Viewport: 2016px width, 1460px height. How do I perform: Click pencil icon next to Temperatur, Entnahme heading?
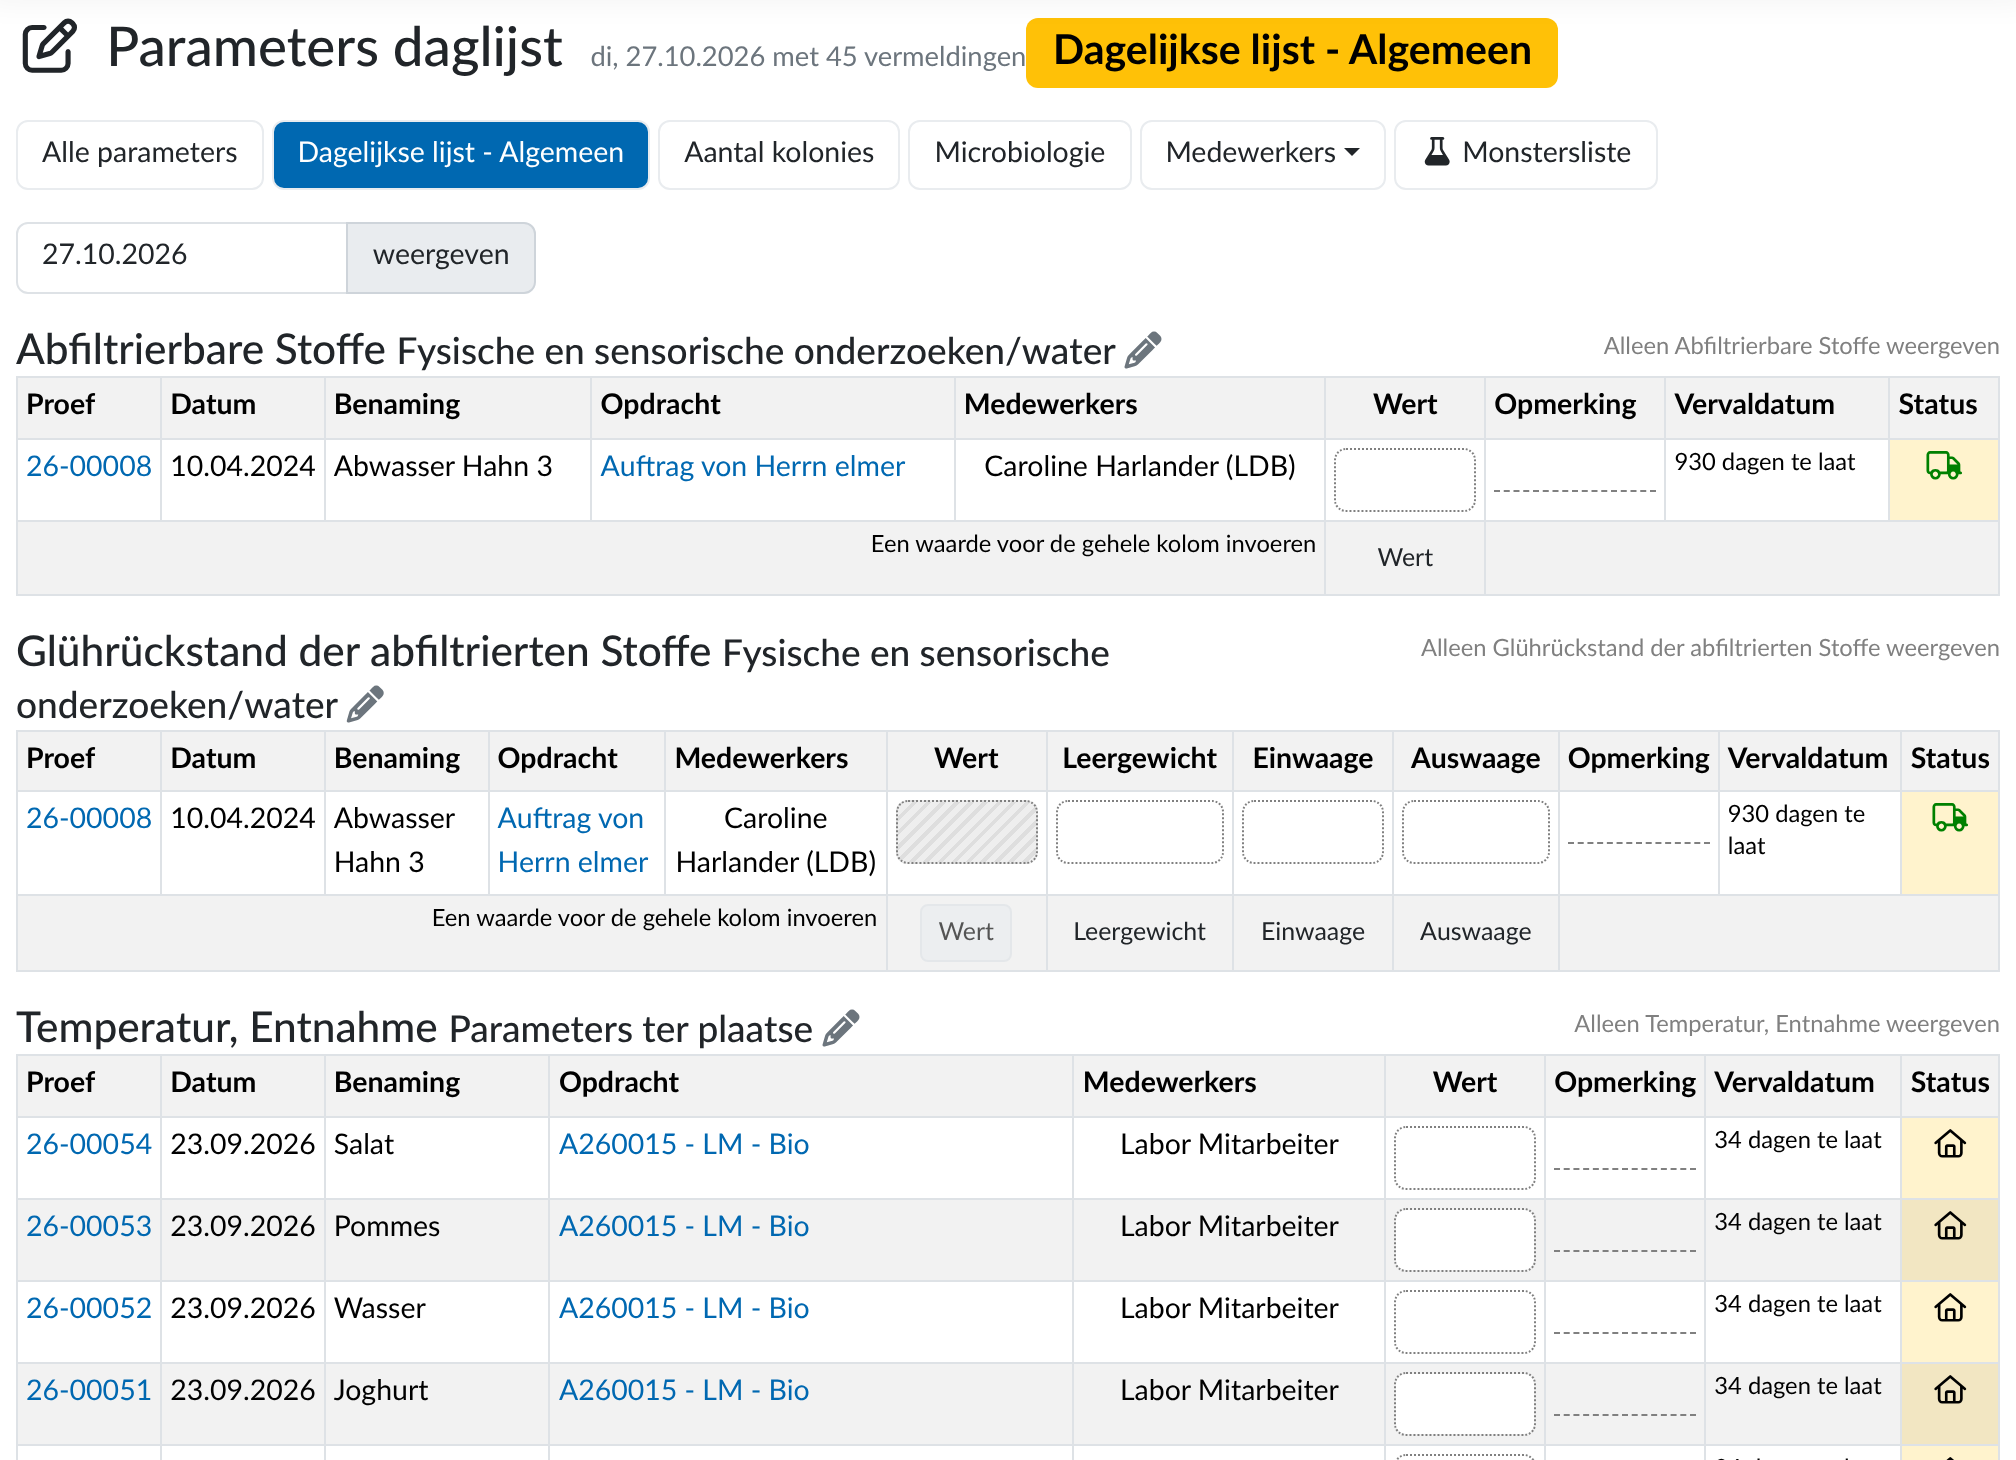[841, 1028]
